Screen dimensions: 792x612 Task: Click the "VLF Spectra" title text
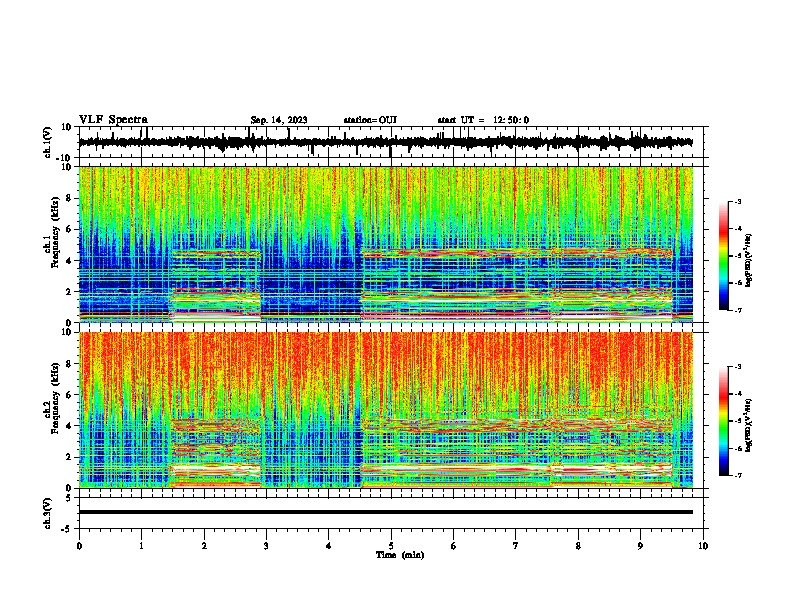113,120
